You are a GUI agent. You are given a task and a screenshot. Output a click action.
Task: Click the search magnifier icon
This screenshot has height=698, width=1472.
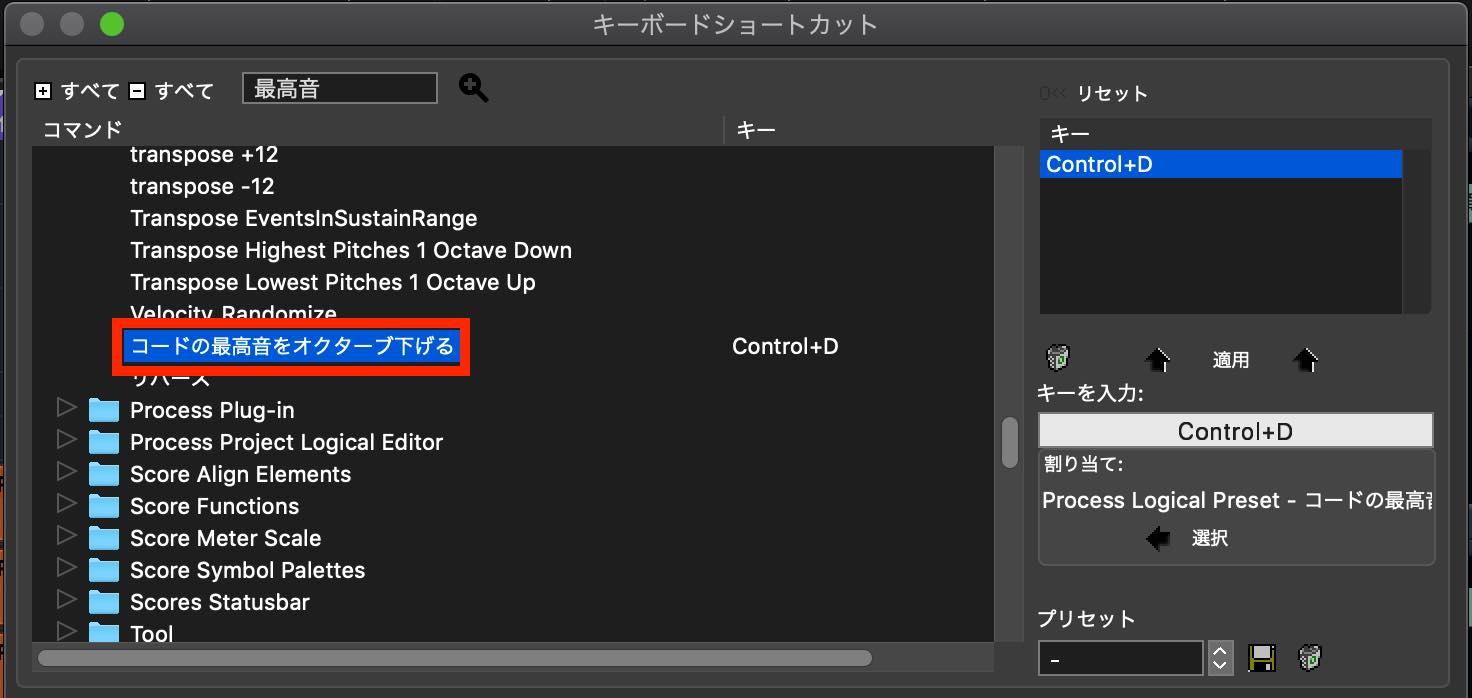tap(473, 88)
